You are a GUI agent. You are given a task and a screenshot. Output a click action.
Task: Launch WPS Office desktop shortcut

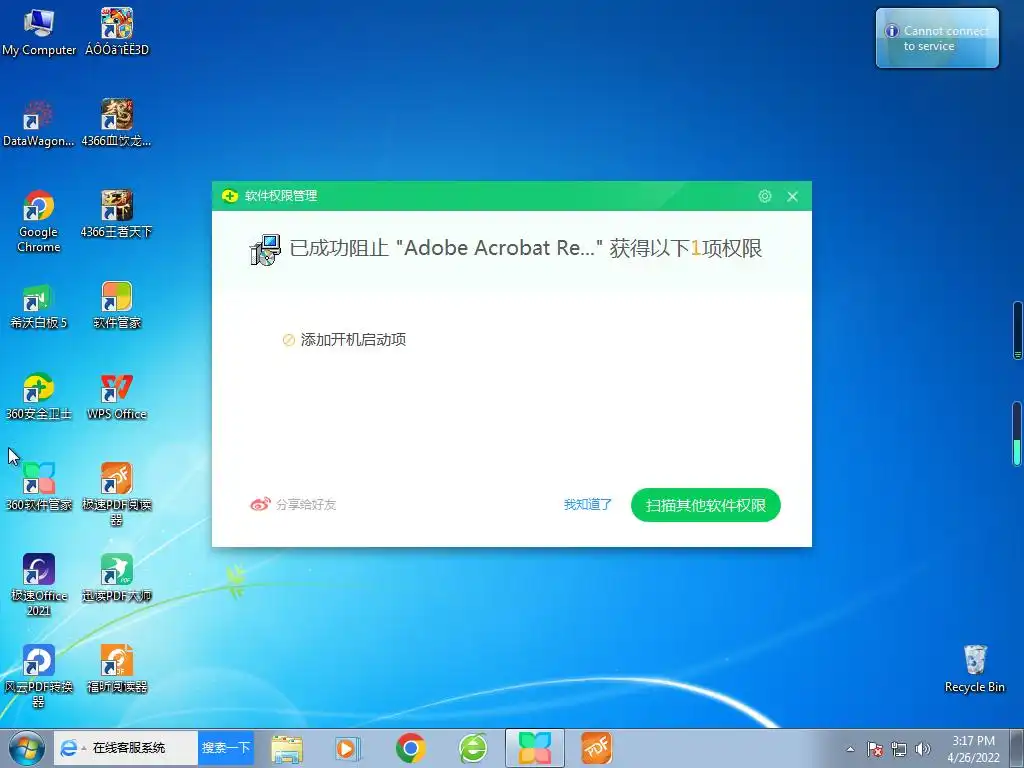click(x=117, y=397)
